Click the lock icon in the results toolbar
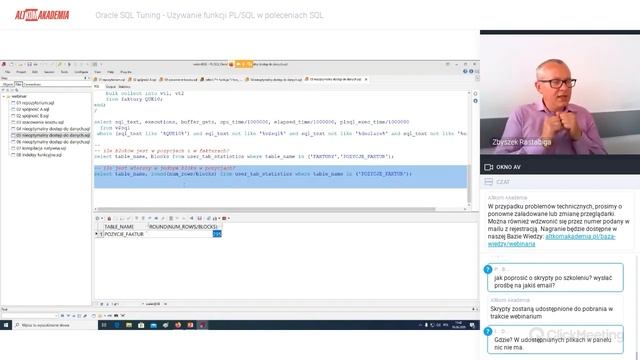Image resolution: width=640 pixels, height=360 pixels. pyautogui.click(x=109, y=219)
